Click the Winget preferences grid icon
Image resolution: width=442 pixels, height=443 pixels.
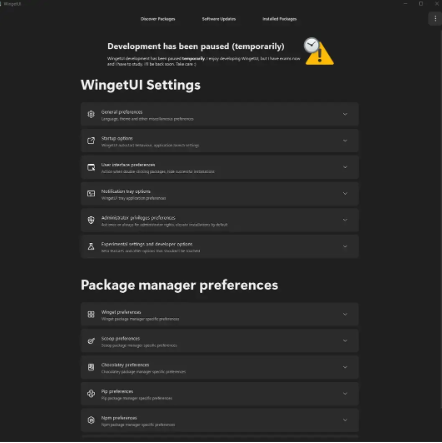[91, 314]
